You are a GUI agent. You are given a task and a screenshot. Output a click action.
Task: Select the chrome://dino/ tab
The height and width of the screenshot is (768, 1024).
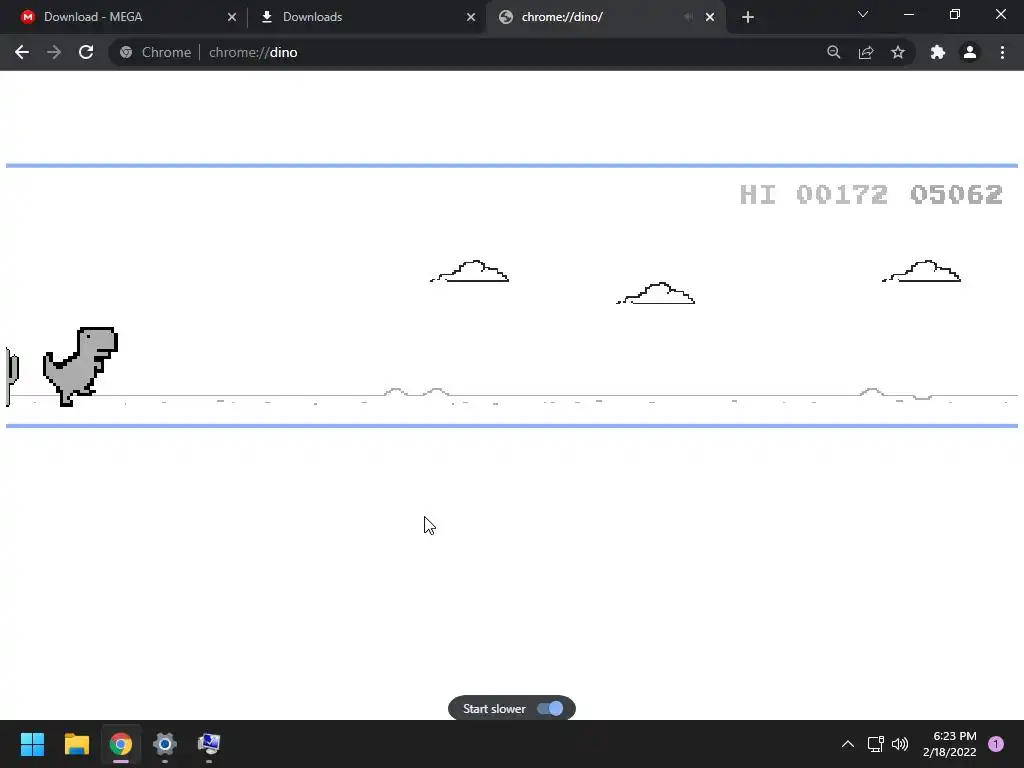605,17
